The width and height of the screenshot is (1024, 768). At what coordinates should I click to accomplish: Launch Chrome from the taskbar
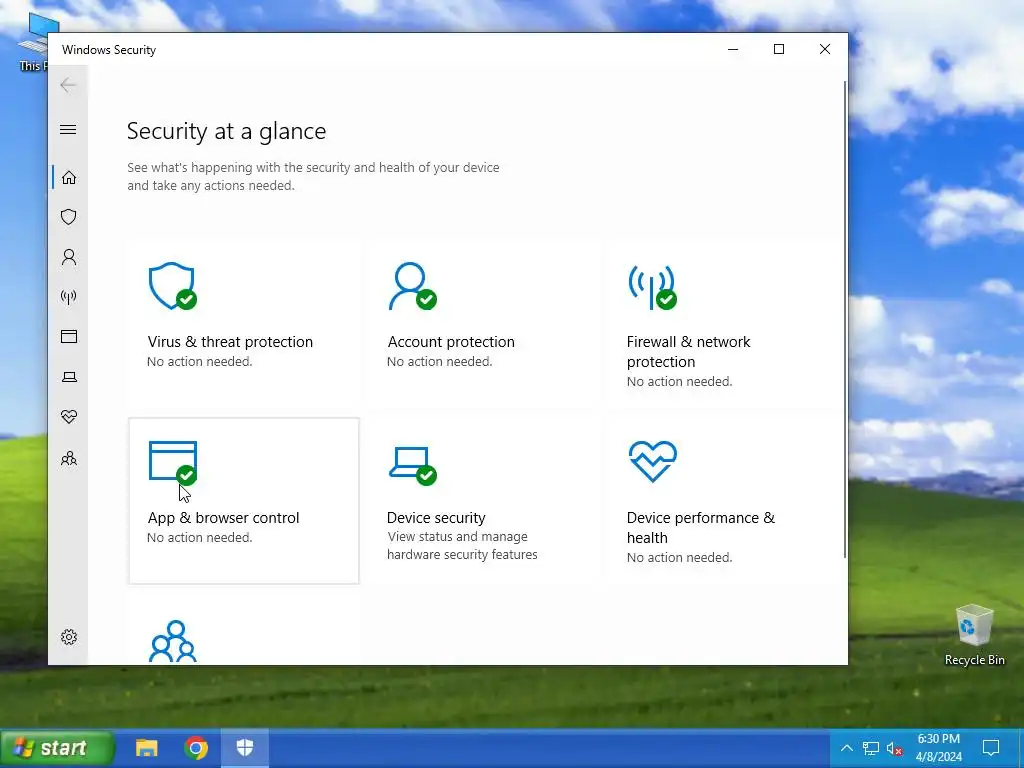pyautogui.click(x=196, y=748)
